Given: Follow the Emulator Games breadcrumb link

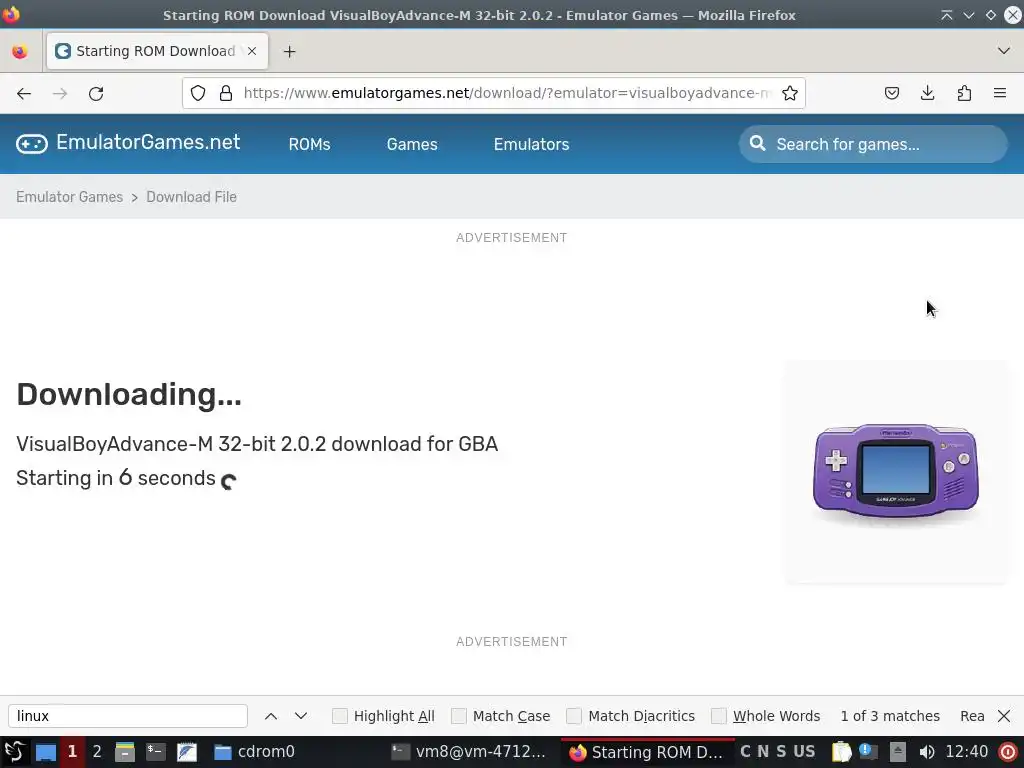Looking at the screenshot, I should pos(69,197).
